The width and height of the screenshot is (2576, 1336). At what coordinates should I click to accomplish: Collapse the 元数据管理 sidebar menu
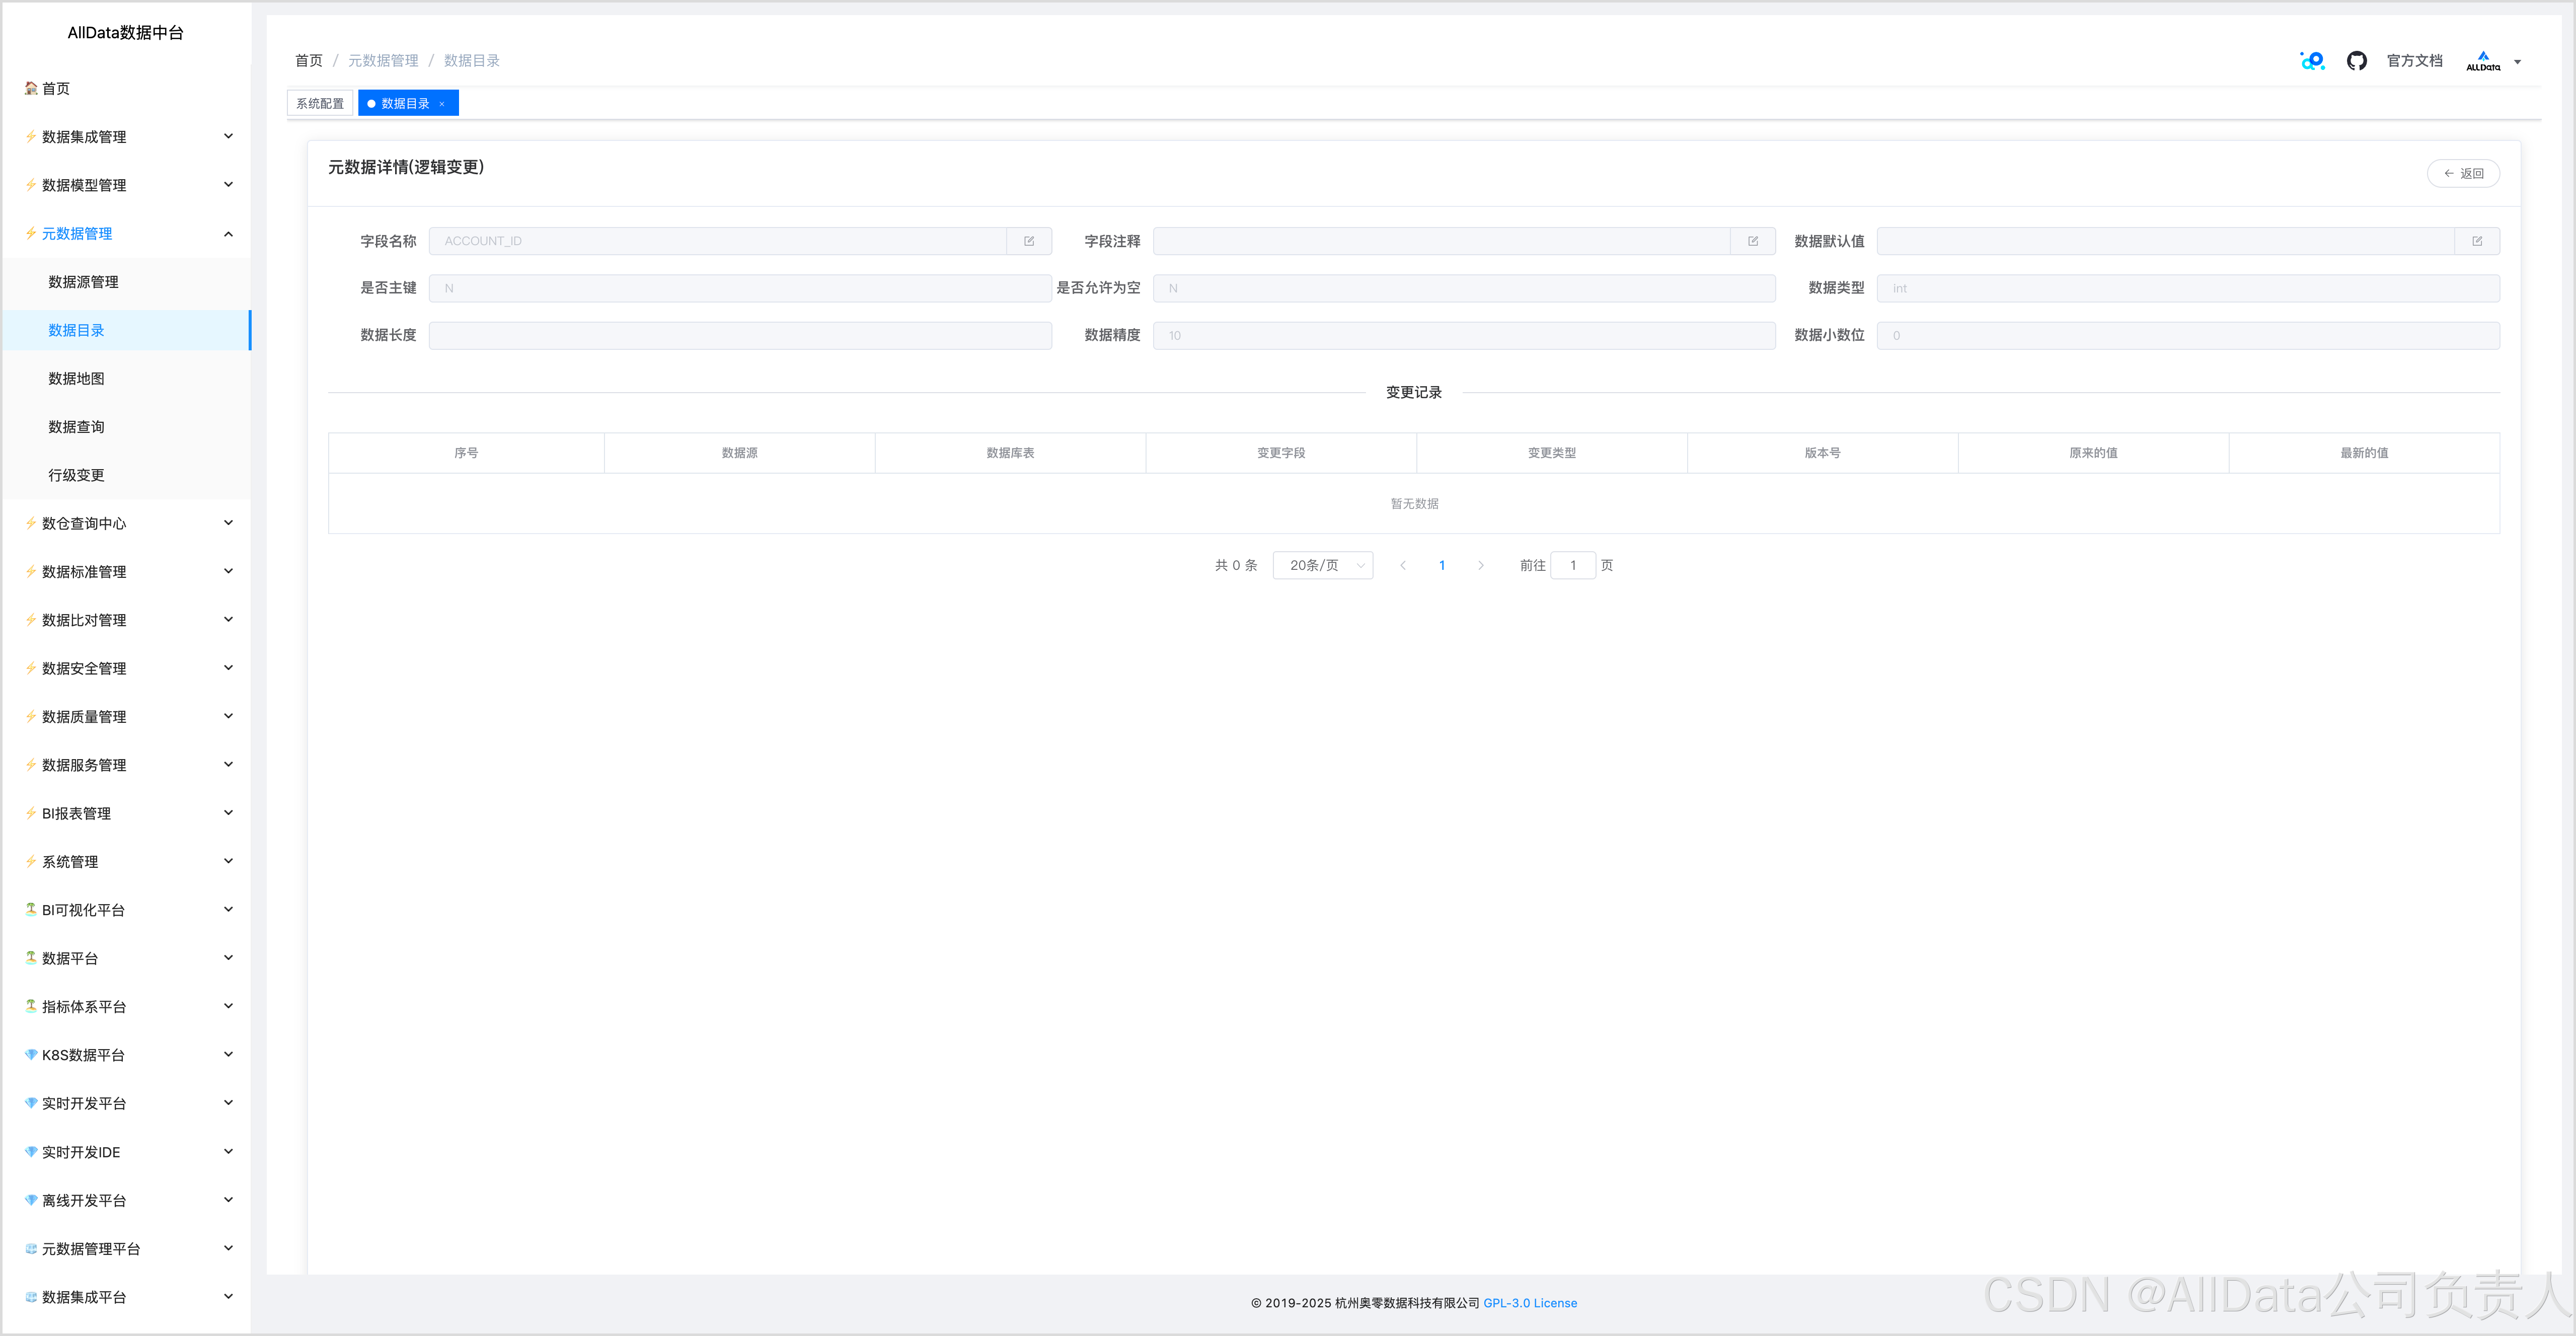tap(128, 234)
